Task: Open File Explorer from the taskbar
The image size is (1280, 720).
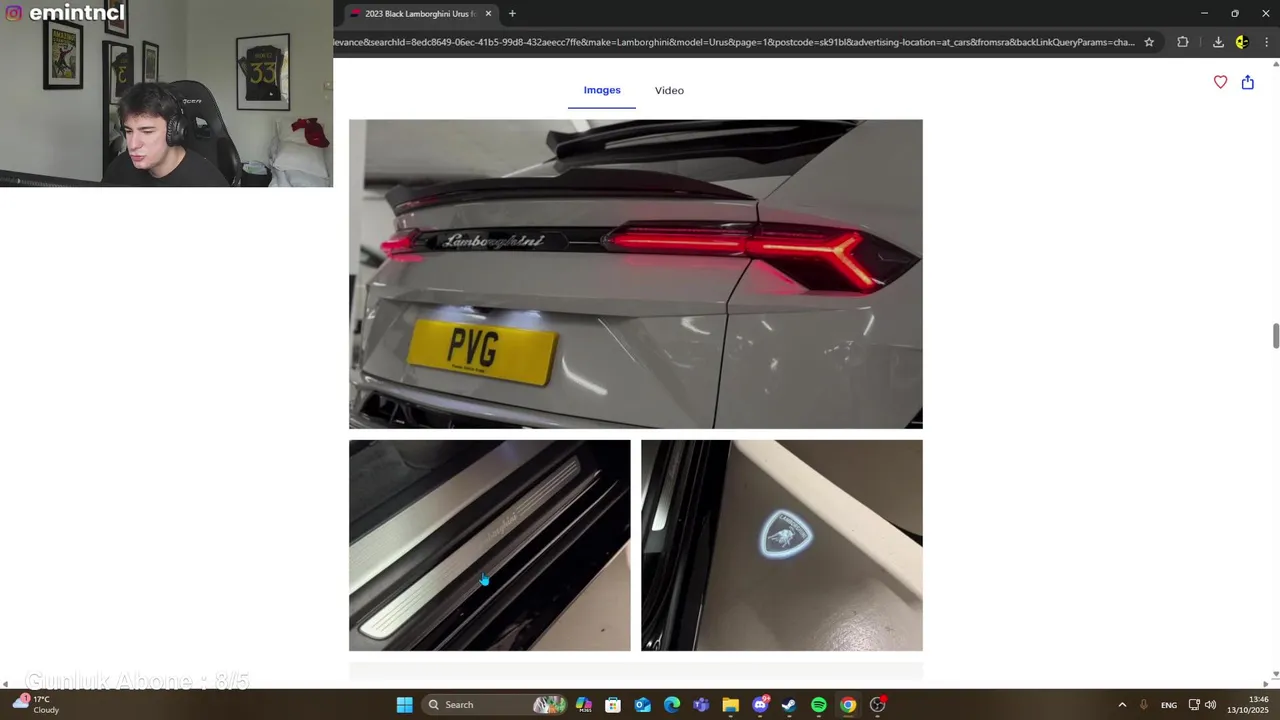Action: click(x=730, y=705)
